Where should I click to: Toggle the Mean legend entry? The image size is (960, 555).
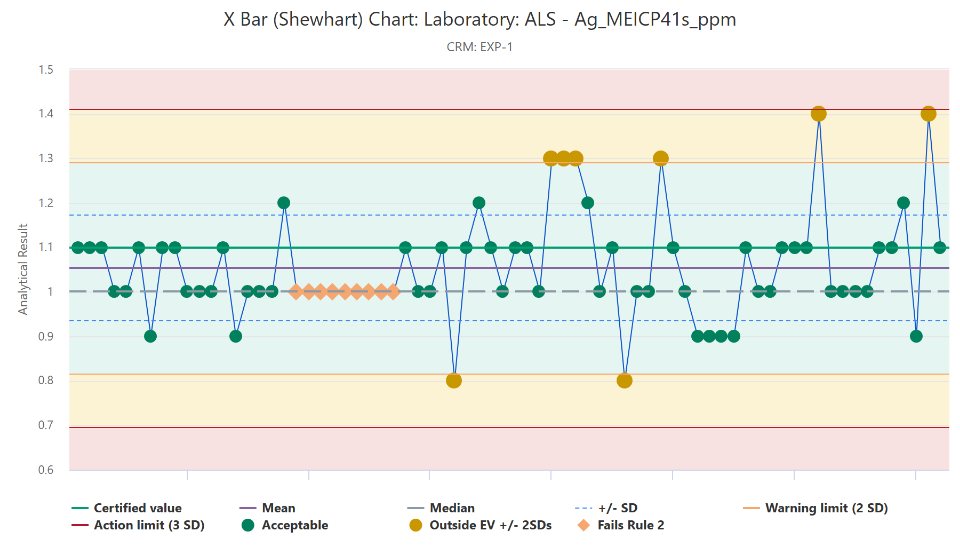pos(267,508)
